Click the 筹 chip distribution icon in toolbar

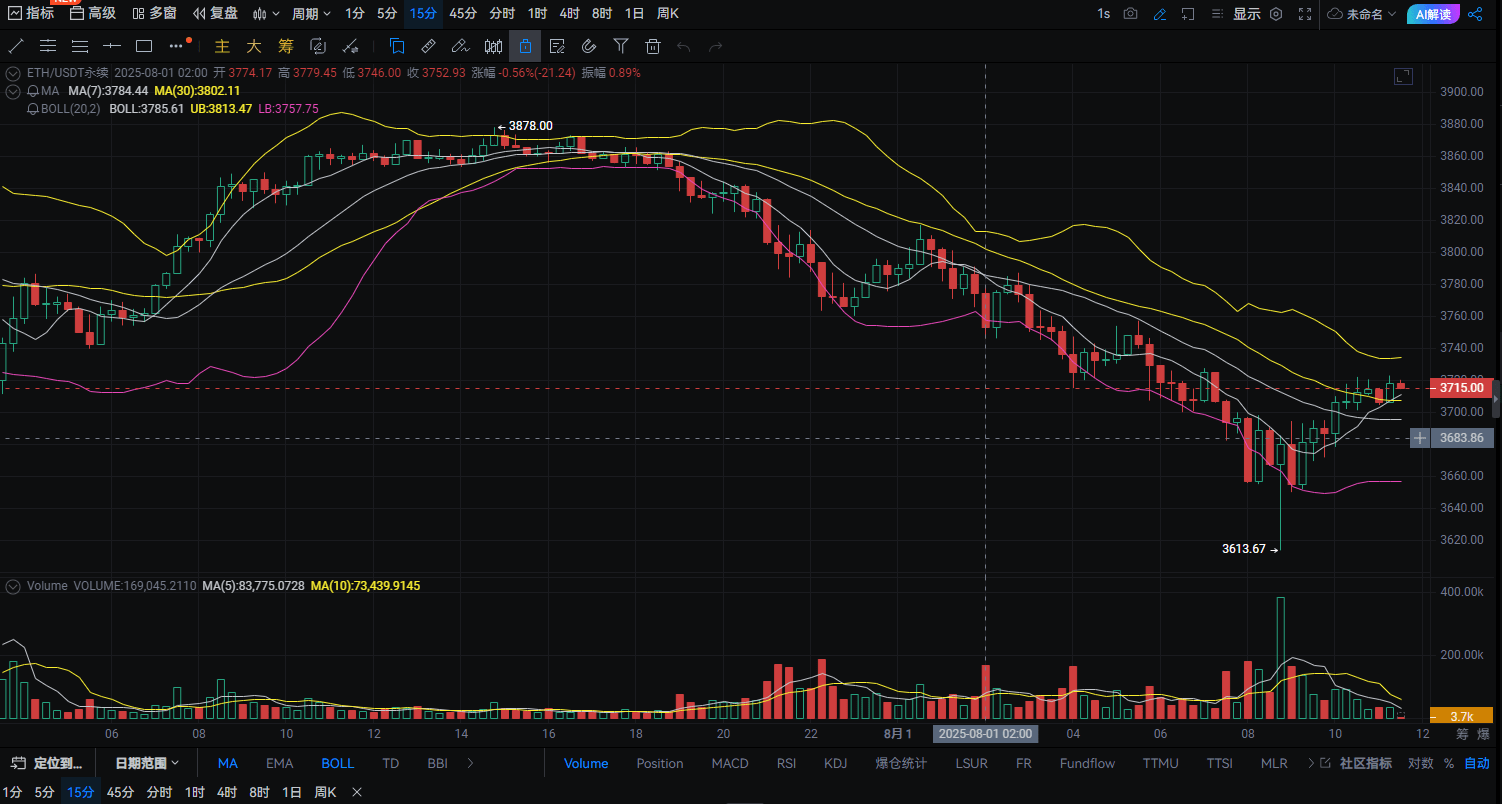coord(286,46)
